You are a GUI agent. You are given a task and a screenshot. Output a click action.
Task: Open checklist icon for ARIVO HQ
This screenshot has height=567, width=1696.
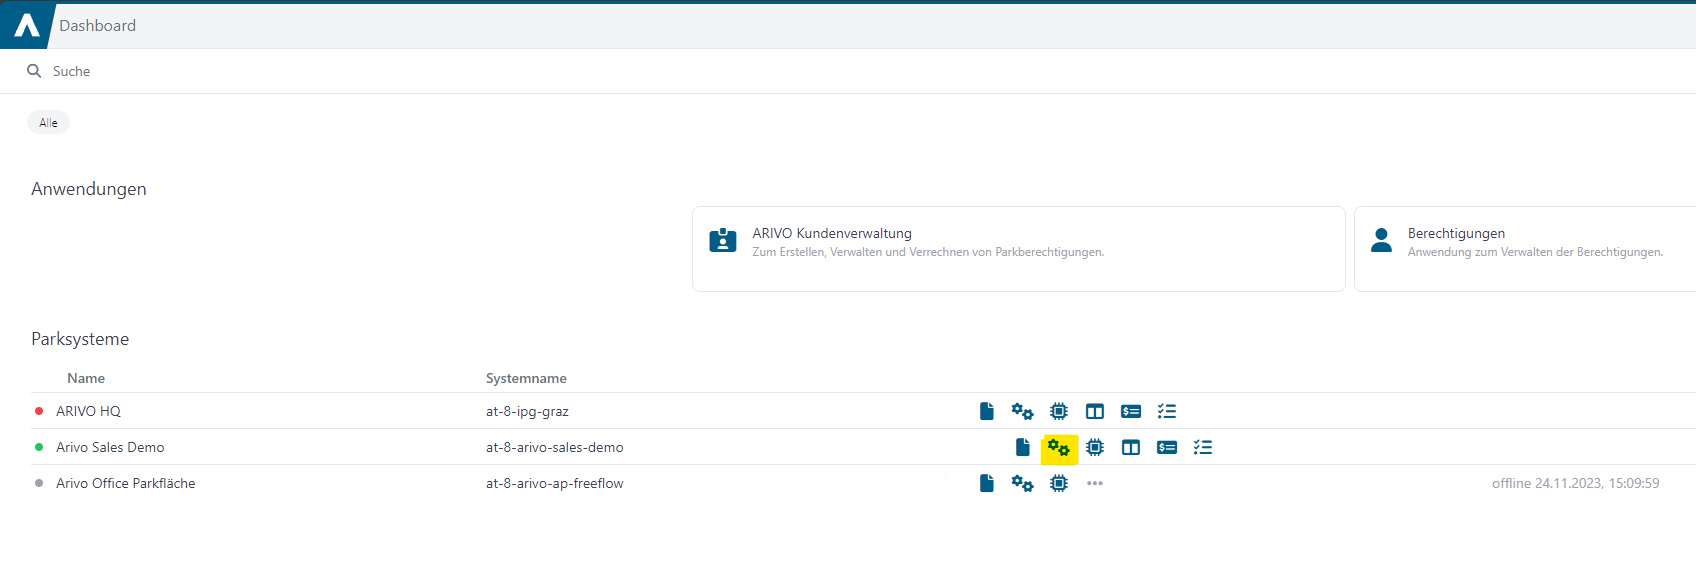(x=1167, y=411)
